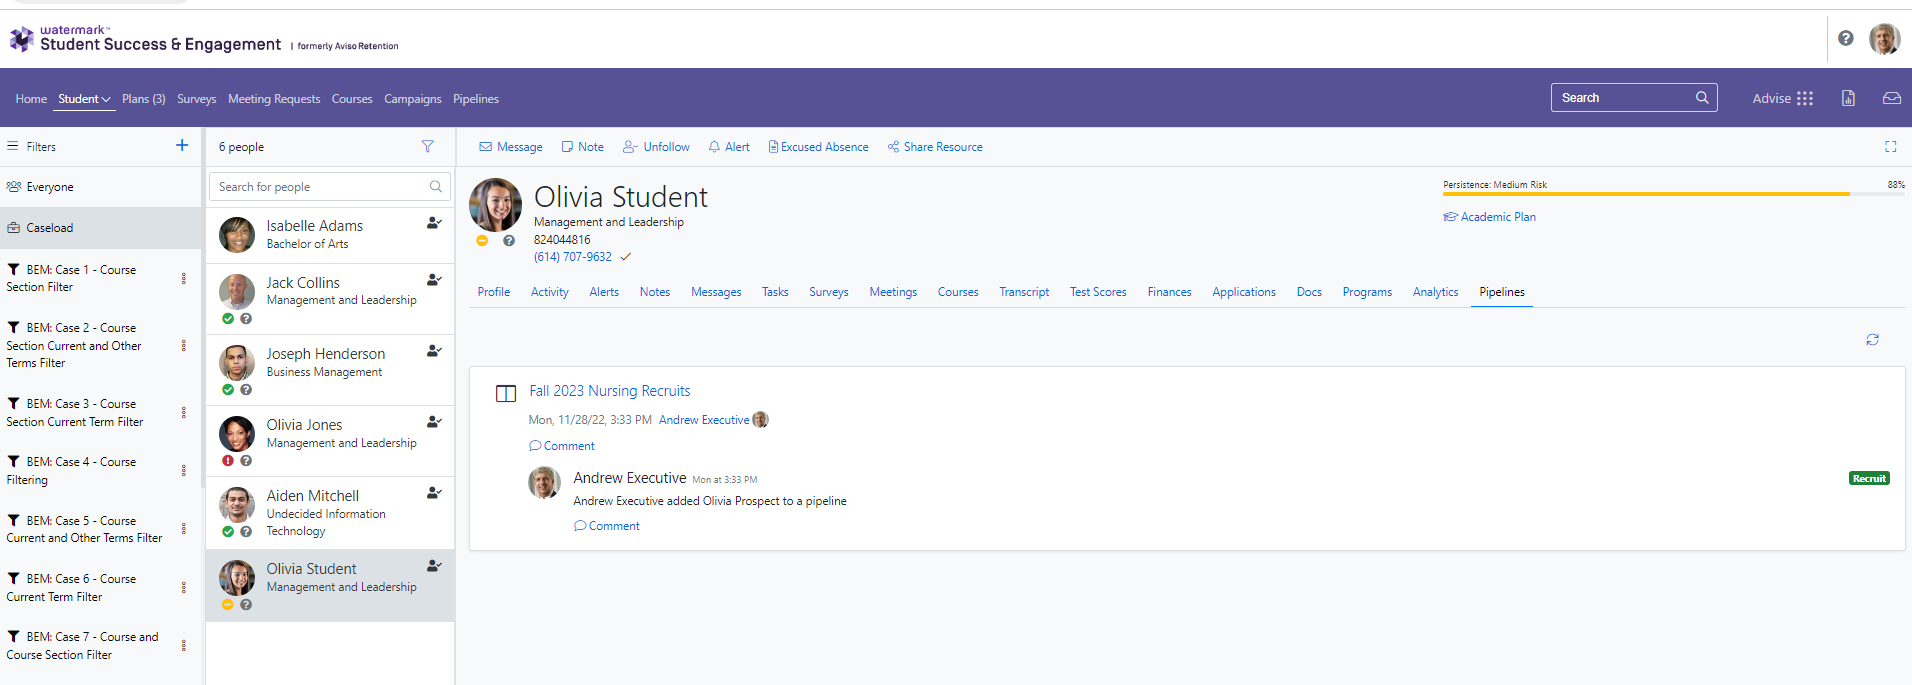Open Campaigns in navigation bar
This screenshot has width=1912, height=685.
[413, 99]
